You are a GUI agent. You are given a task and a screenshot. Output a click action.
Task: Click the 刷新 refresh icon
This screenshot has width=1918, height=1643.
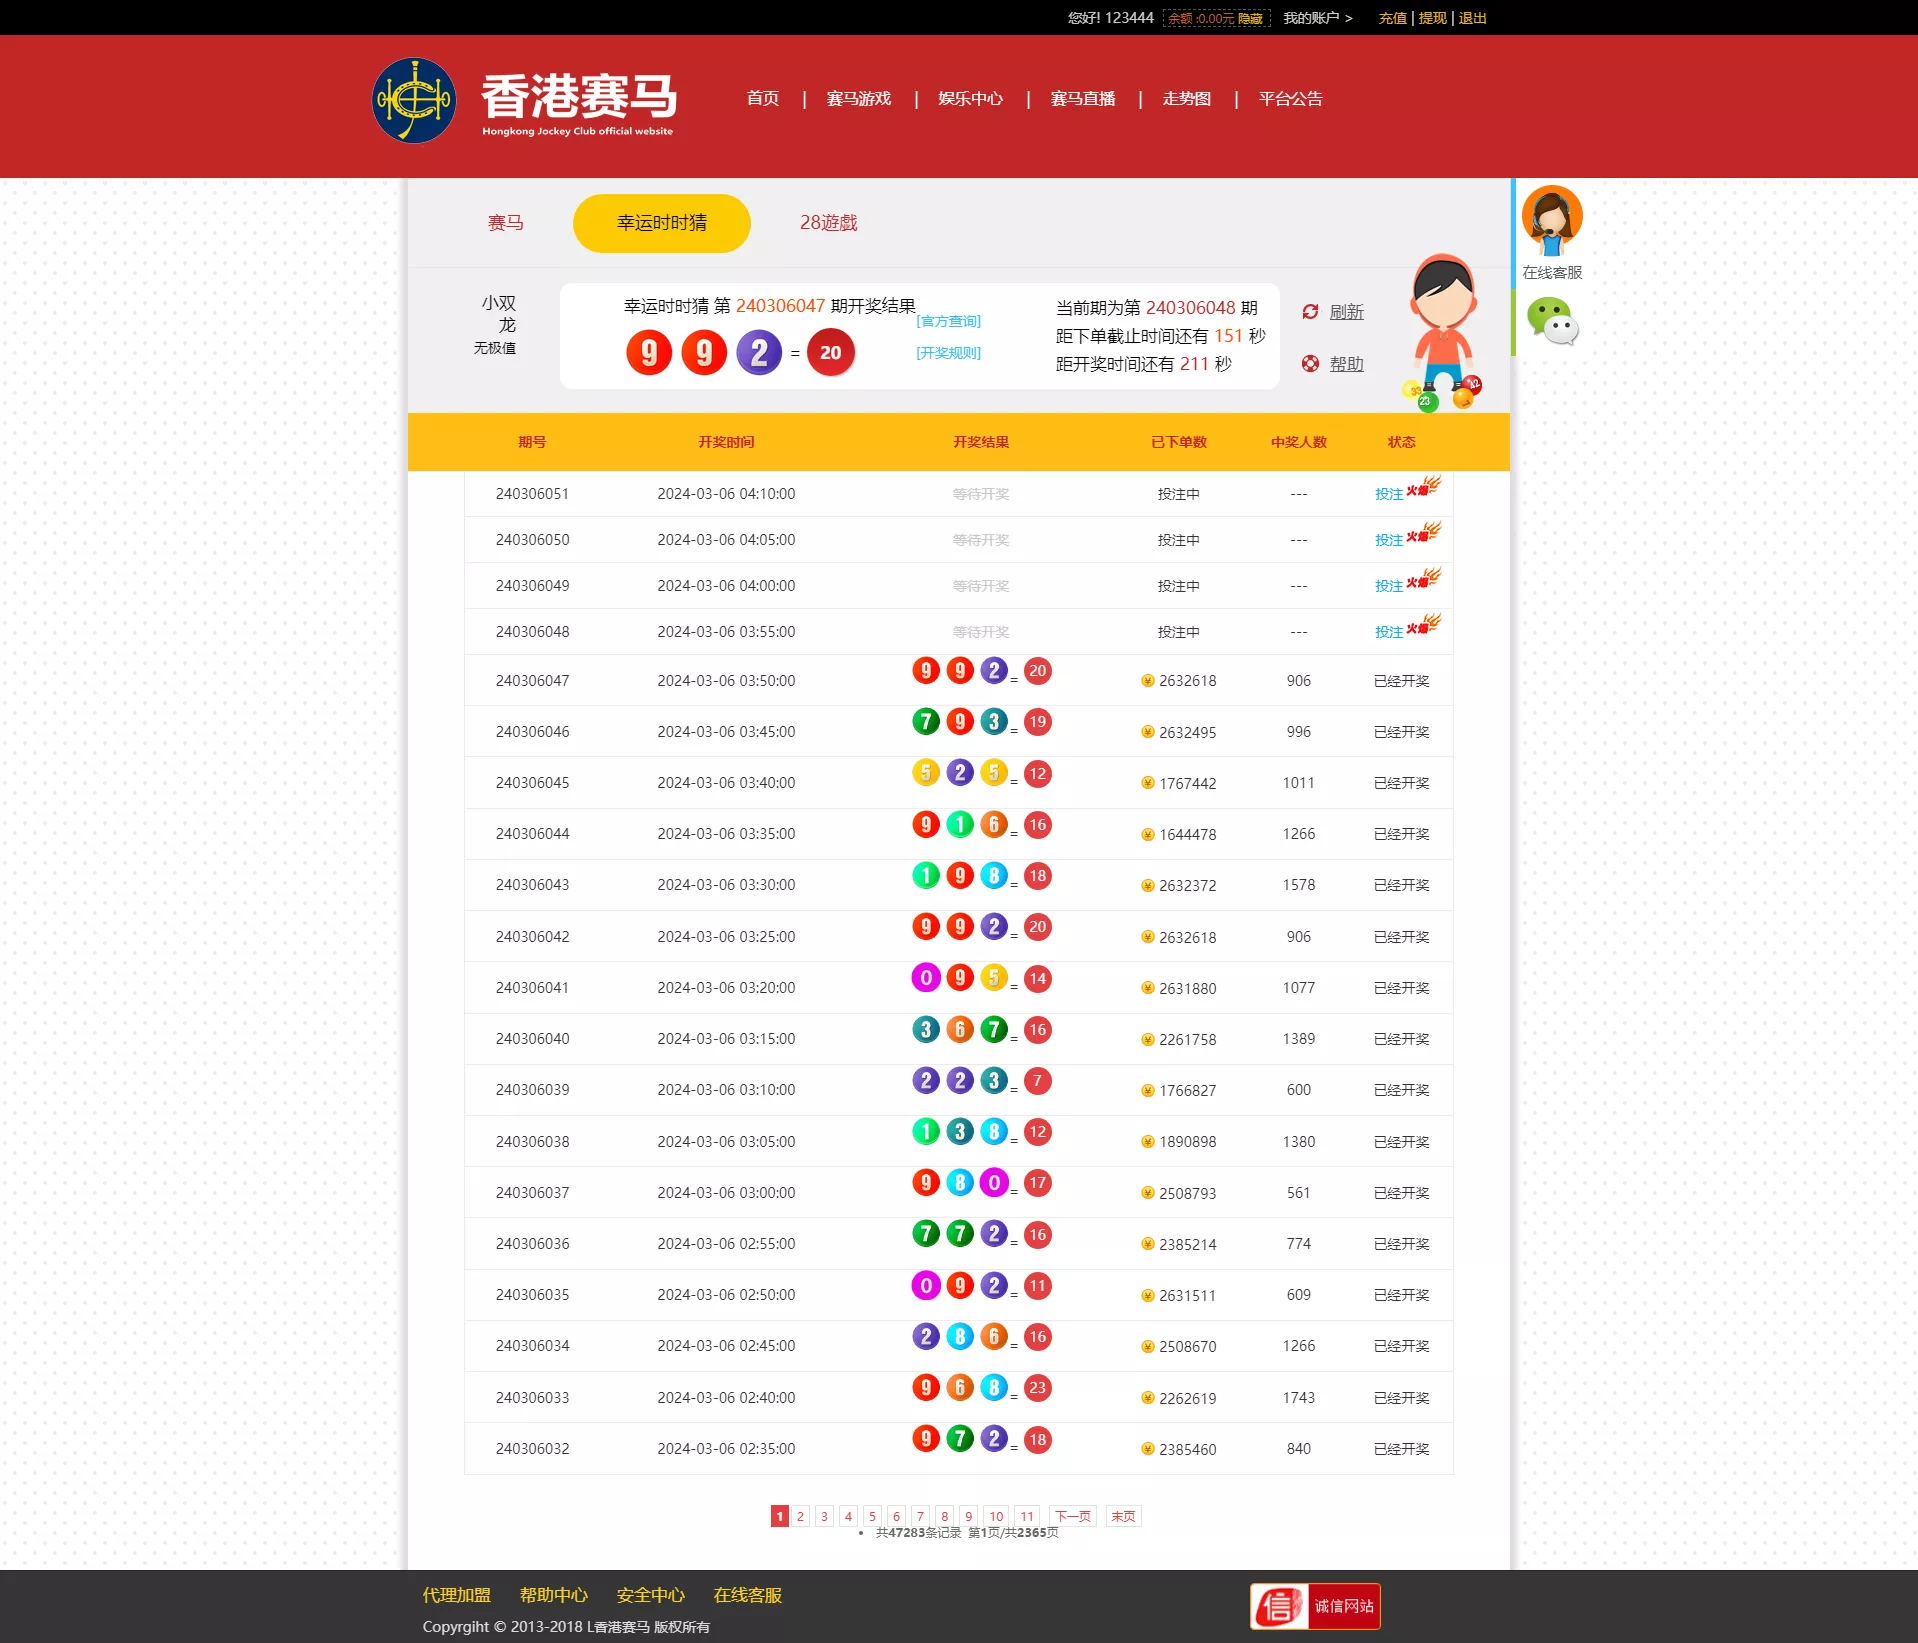(x=1310, y=312)
